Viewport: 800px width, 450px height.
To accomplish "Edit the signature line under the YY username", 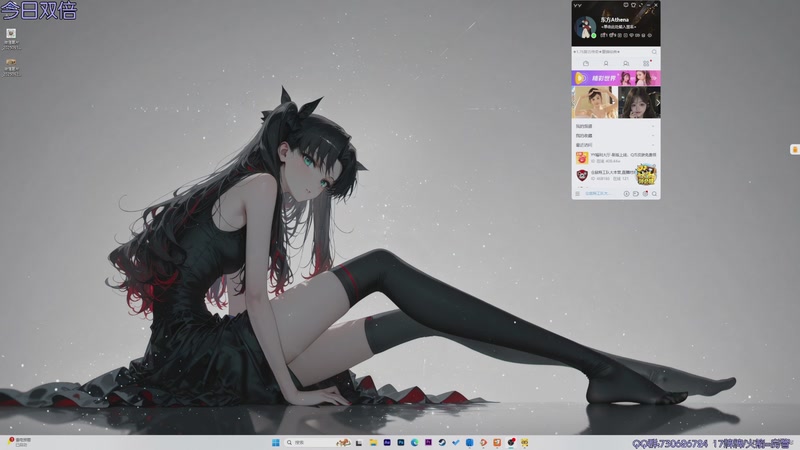I will [x=618, y=27].
